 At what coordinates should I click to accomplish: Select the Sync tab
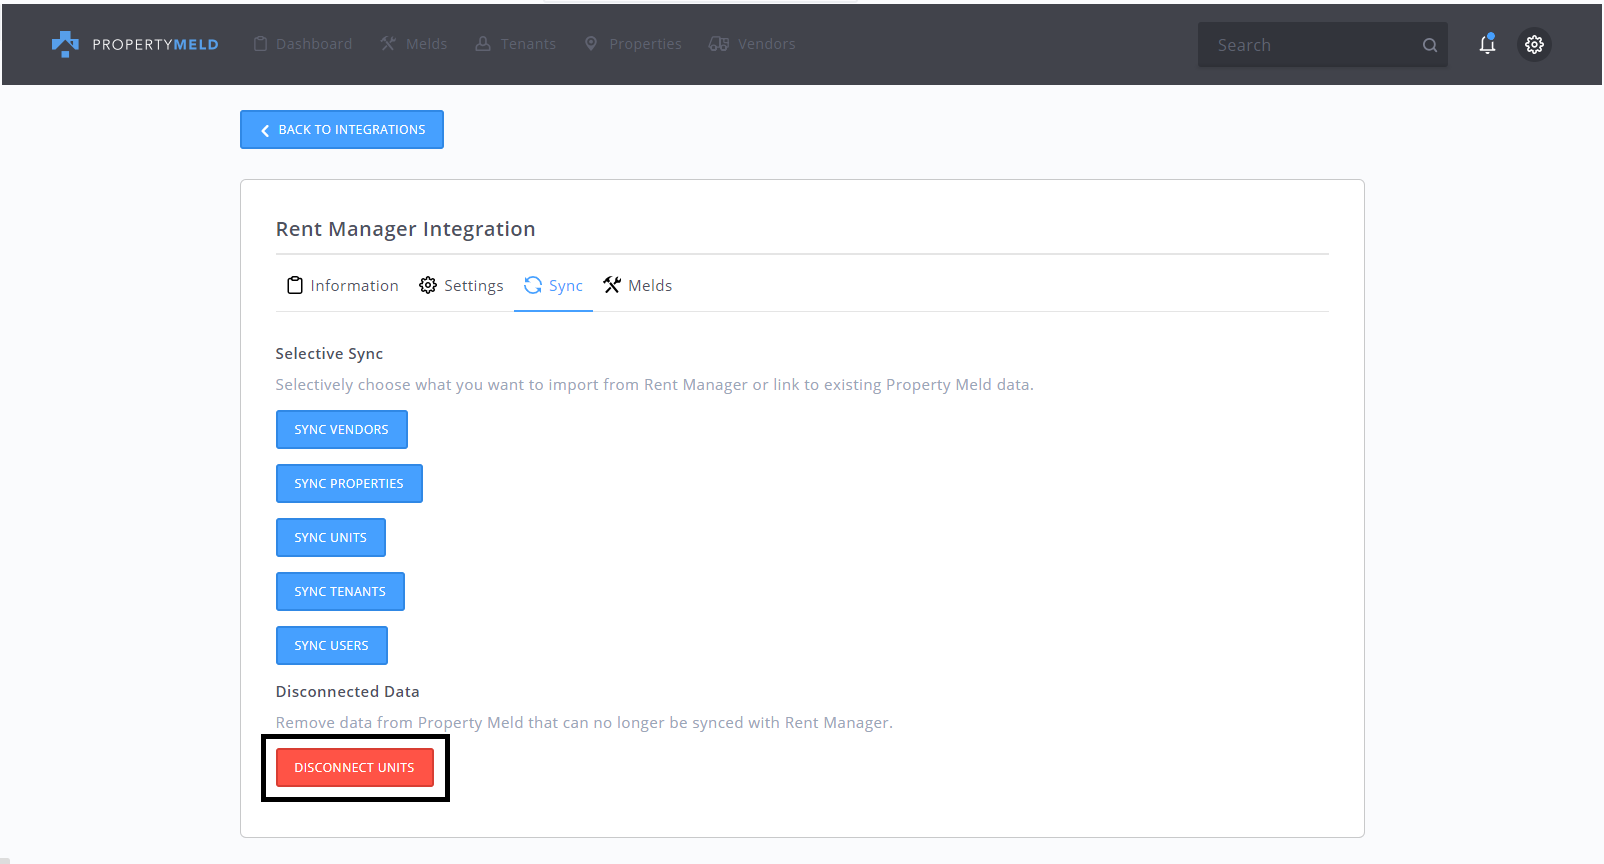coord(553,286)
